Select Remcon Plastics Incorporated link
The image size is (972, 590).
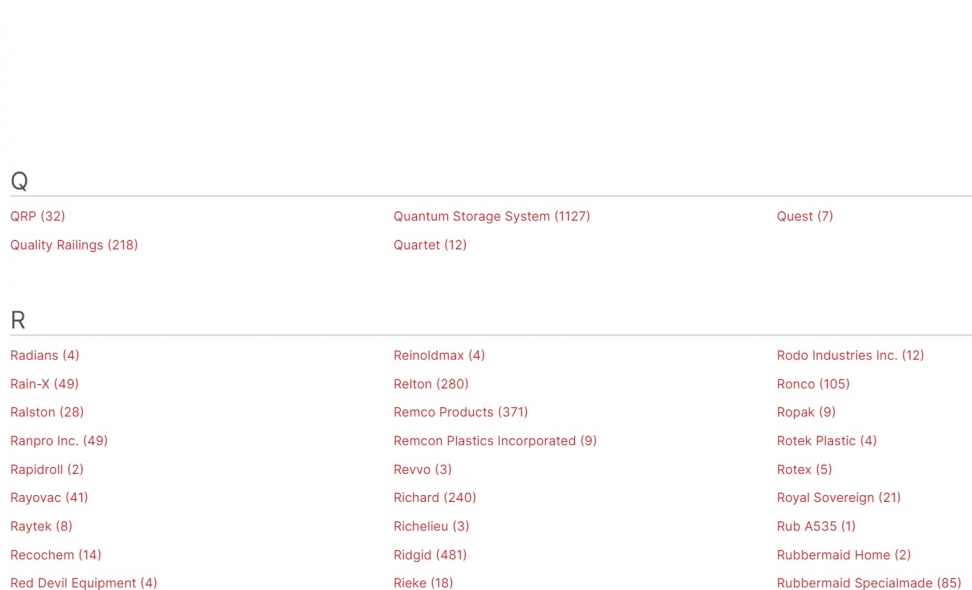point(495,441)
